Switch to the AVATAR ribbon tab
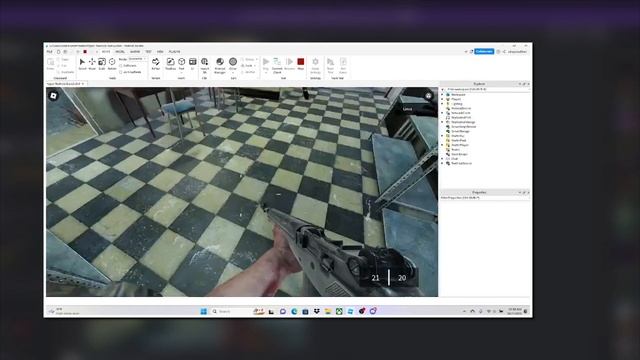Viewport: 640px width, 360px height. point(135,52)
